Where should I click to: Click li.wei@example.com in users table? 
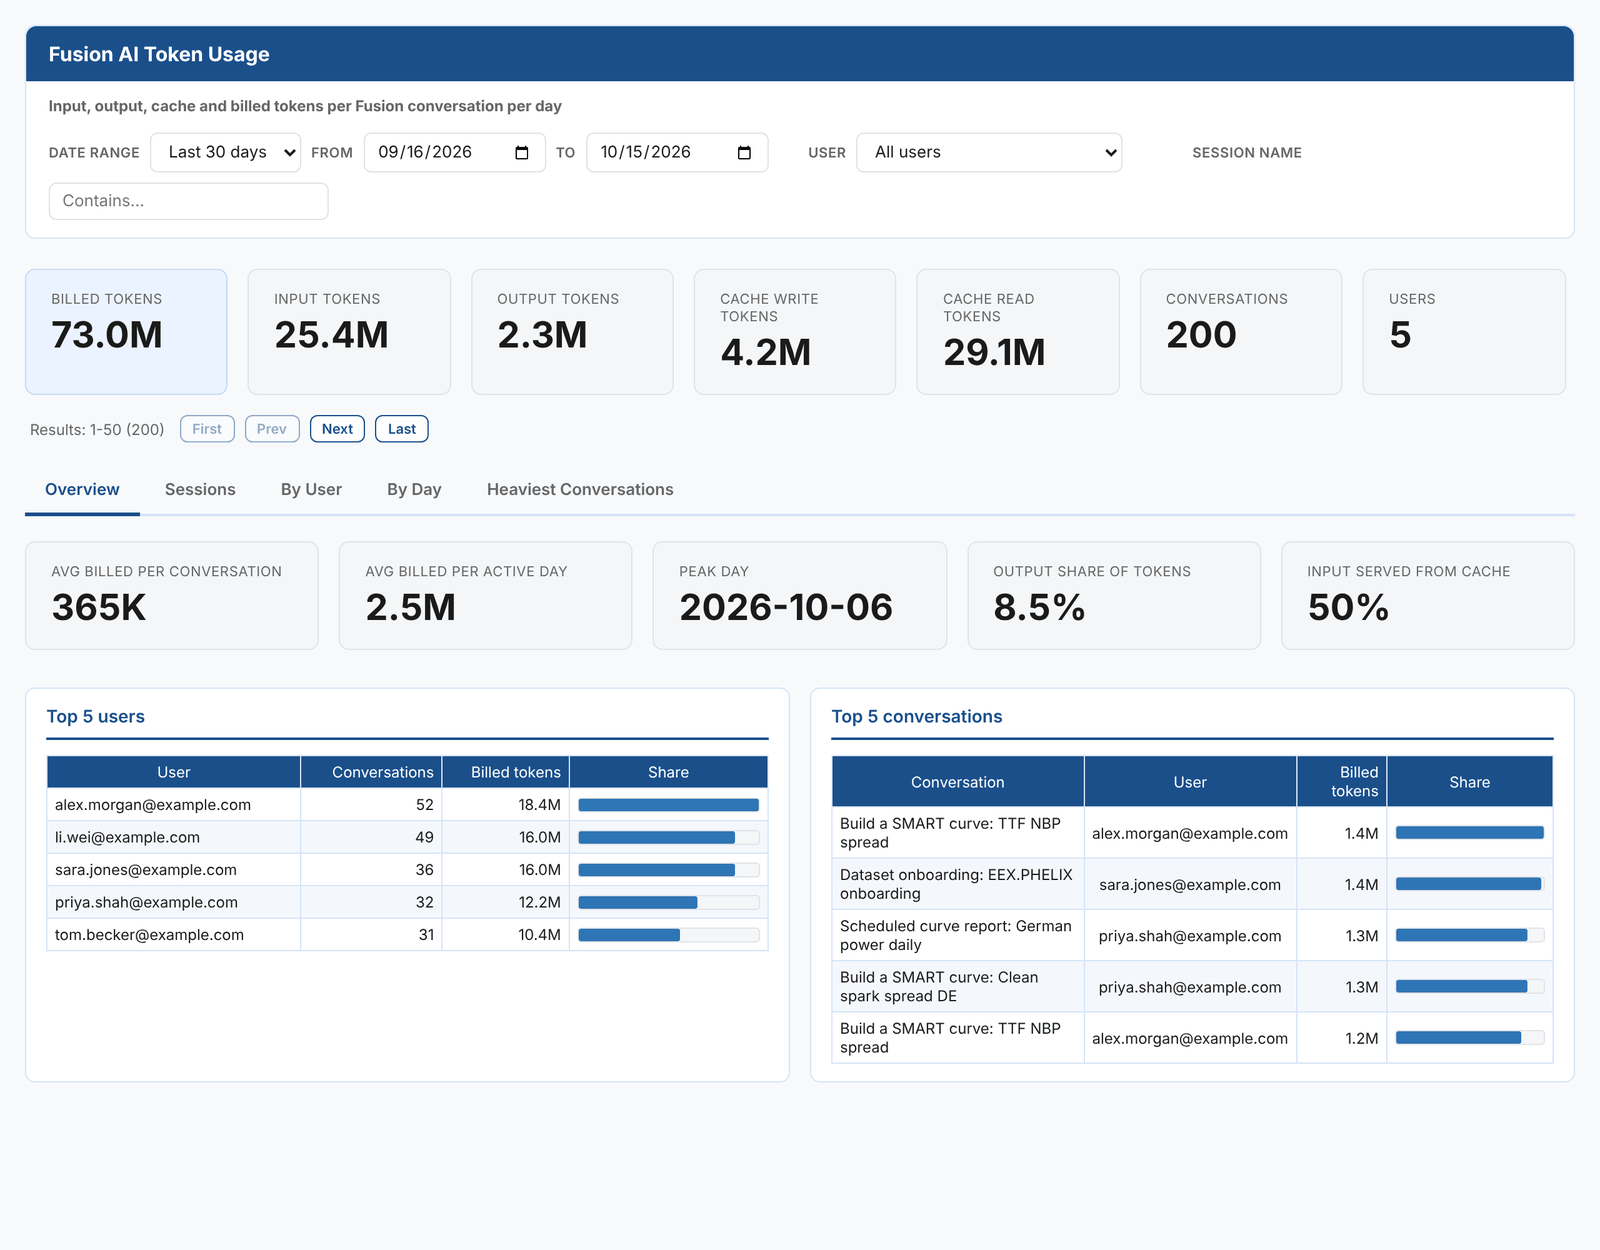coord(127,837)
